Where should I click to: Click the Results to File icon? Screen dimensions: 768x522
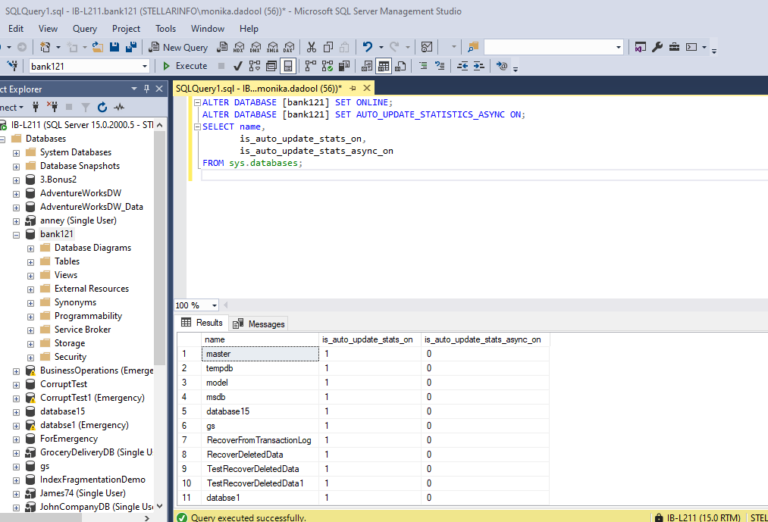click(400, 66)
